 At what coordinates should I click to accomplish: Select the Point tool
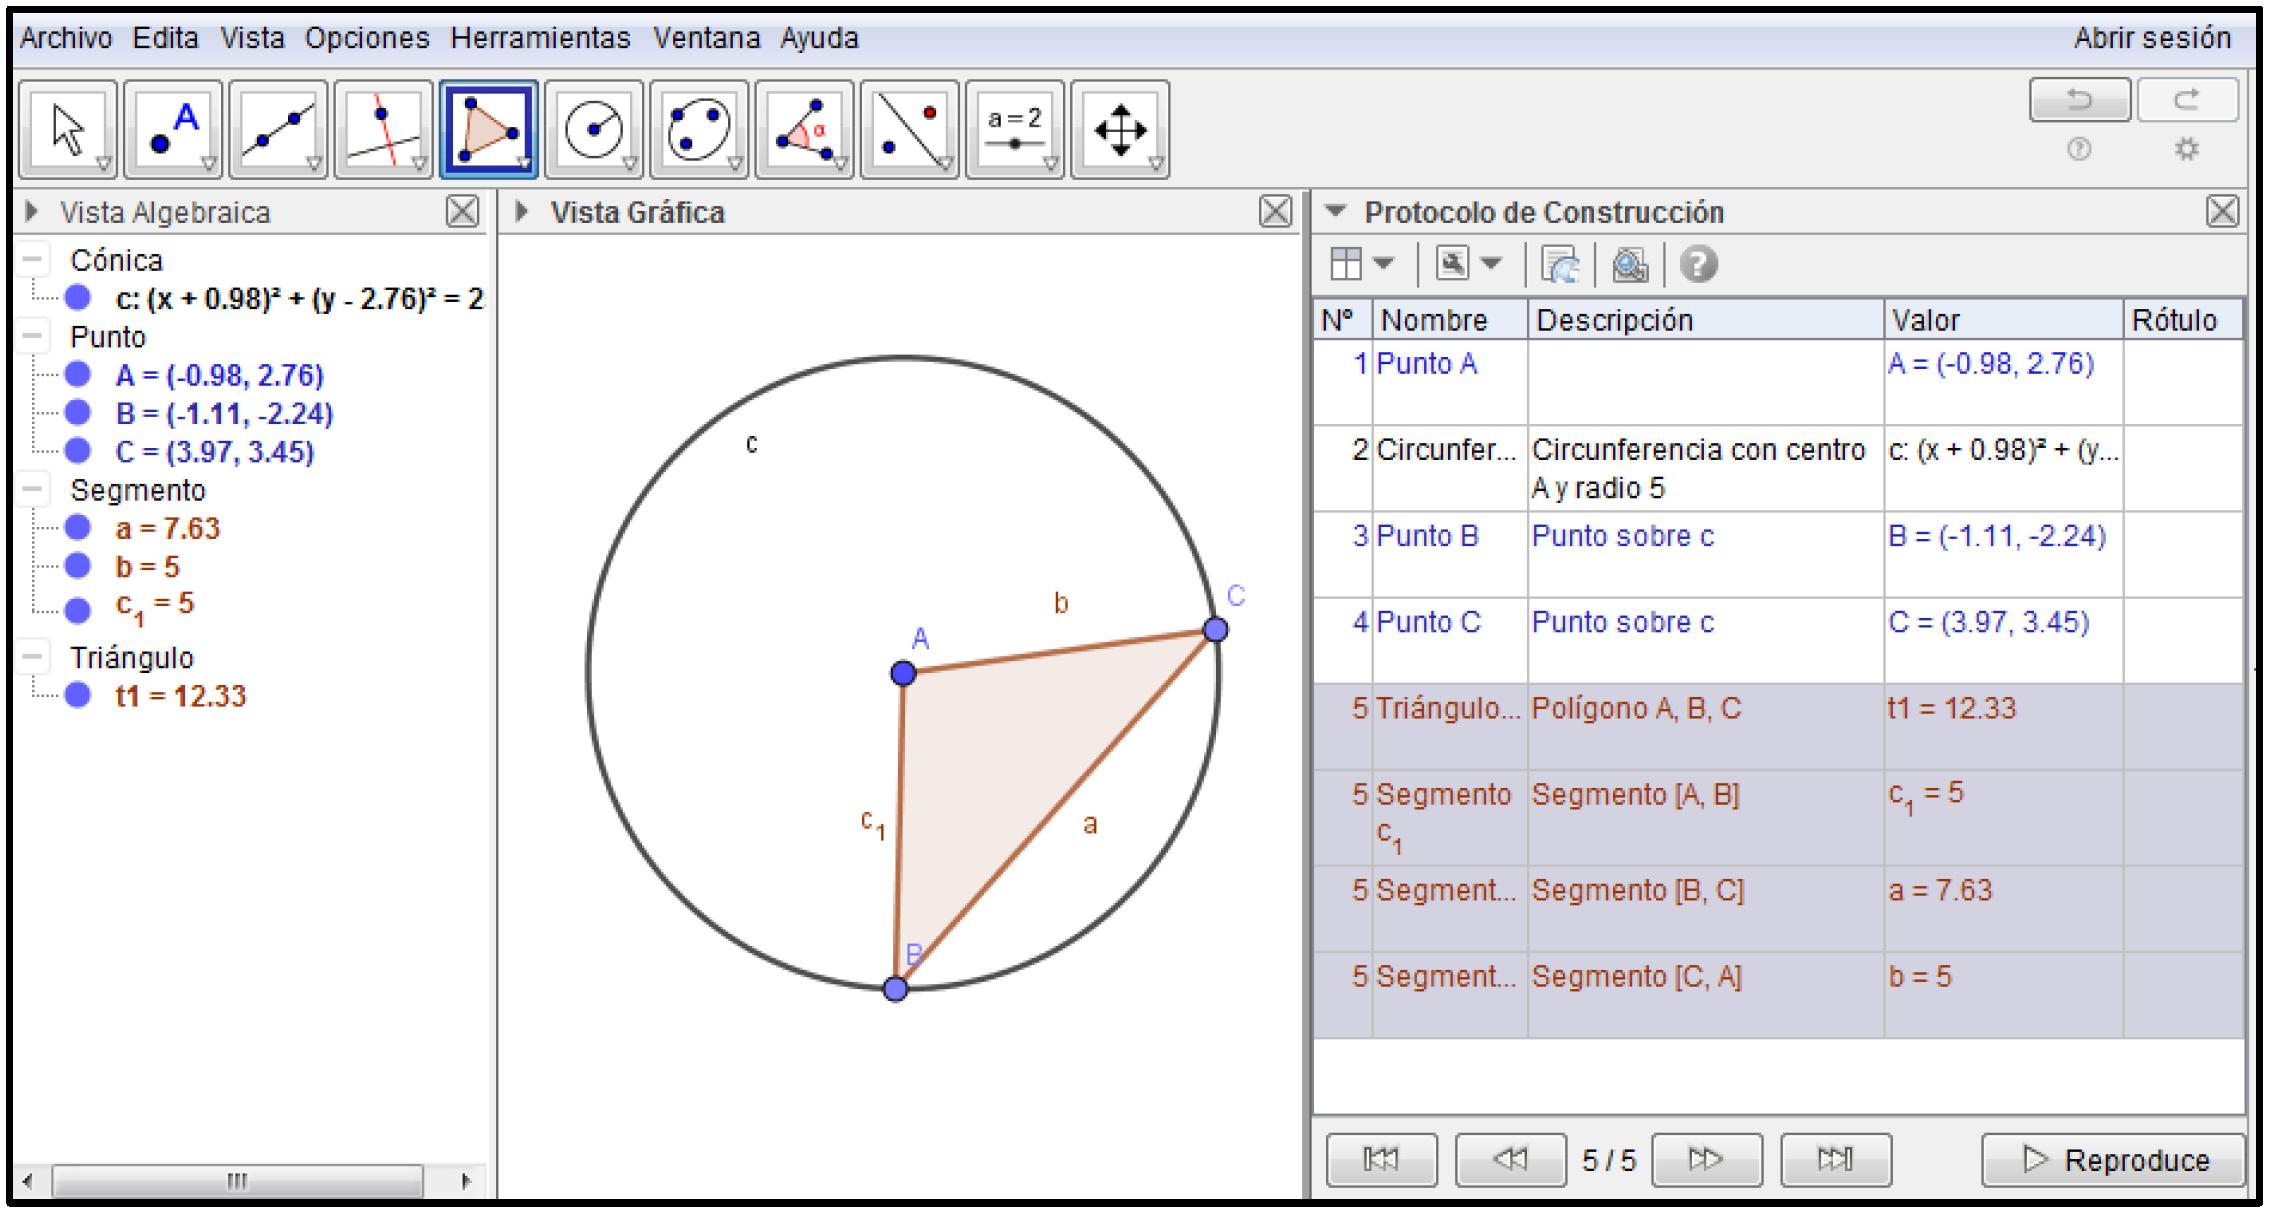tap(175, 128)
